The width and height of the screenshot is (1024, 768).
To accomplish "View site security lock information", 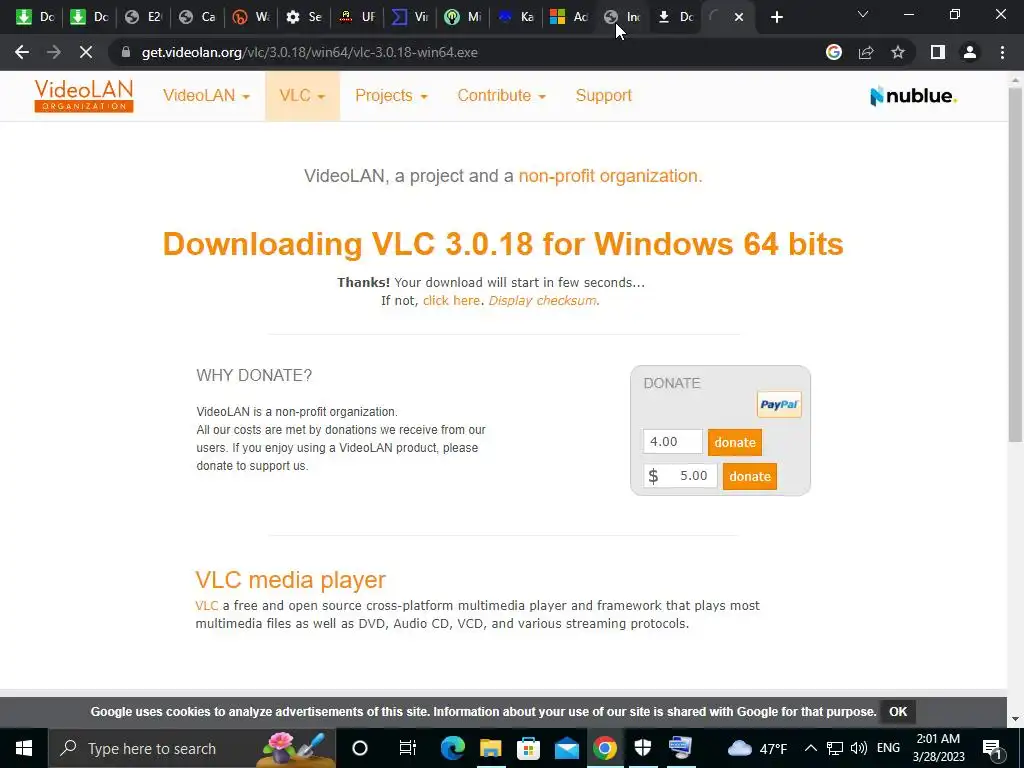I will tap(126, 52).
